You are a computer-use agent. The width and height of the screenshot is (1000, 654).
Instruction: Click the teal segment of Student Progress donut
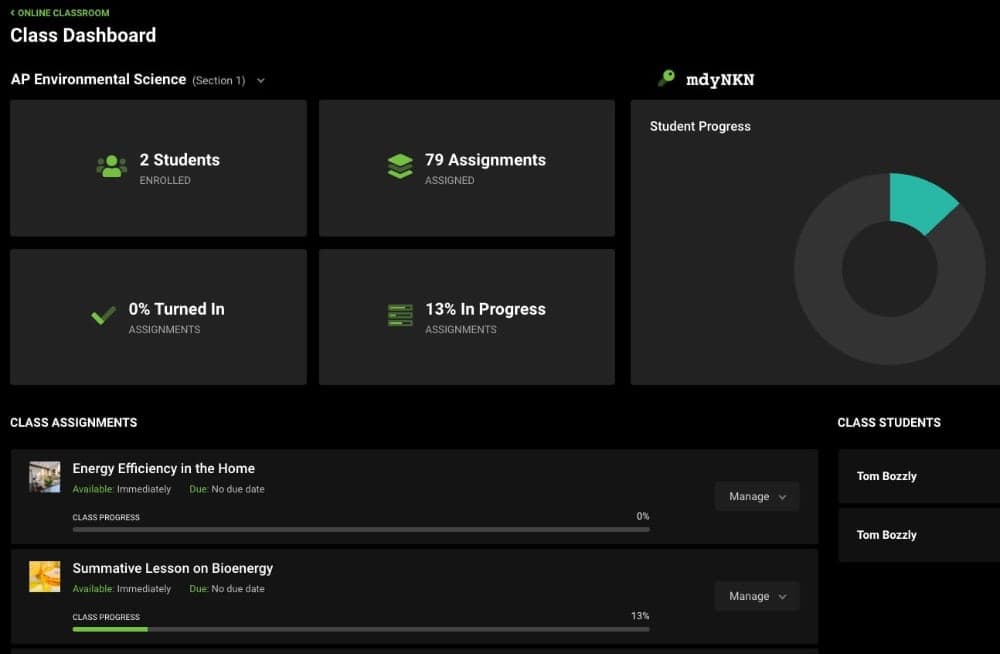920,200
